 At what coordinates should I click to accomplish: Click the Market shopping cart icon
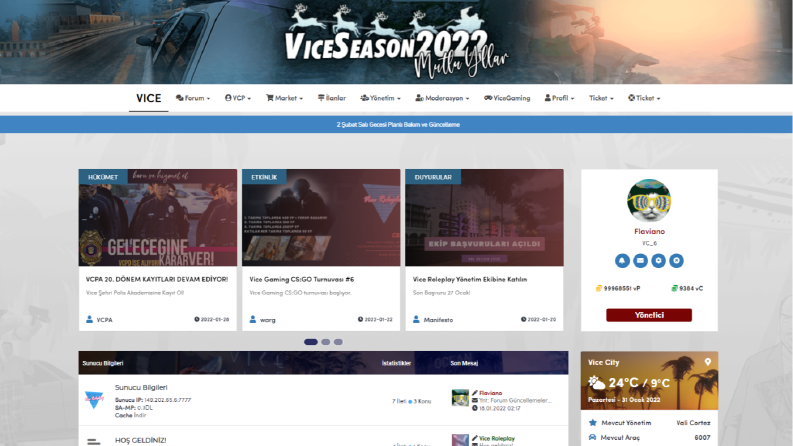270,98
